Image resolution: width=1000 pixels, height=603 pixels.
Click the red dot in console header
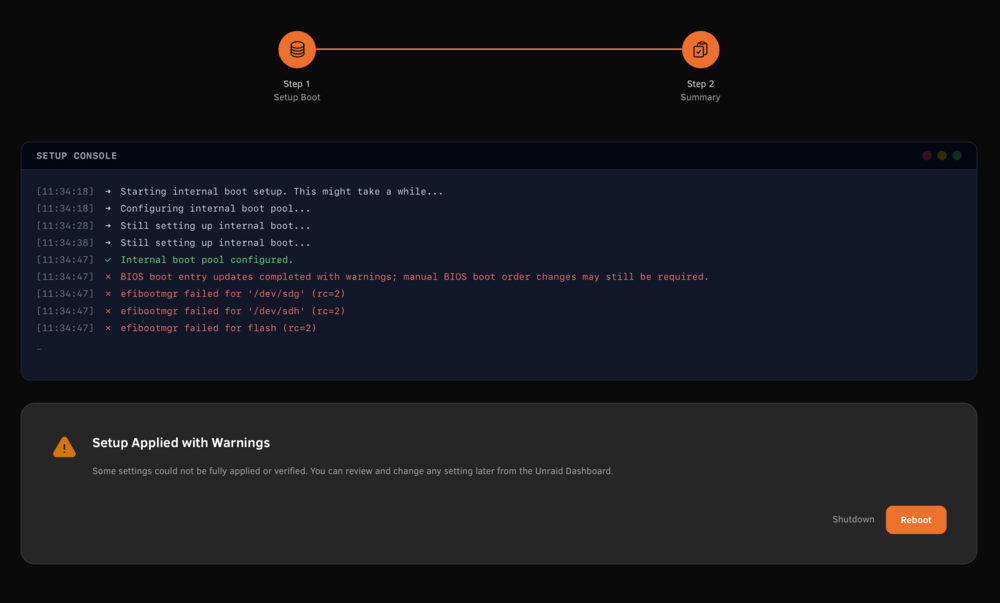(x=927, y=156)
